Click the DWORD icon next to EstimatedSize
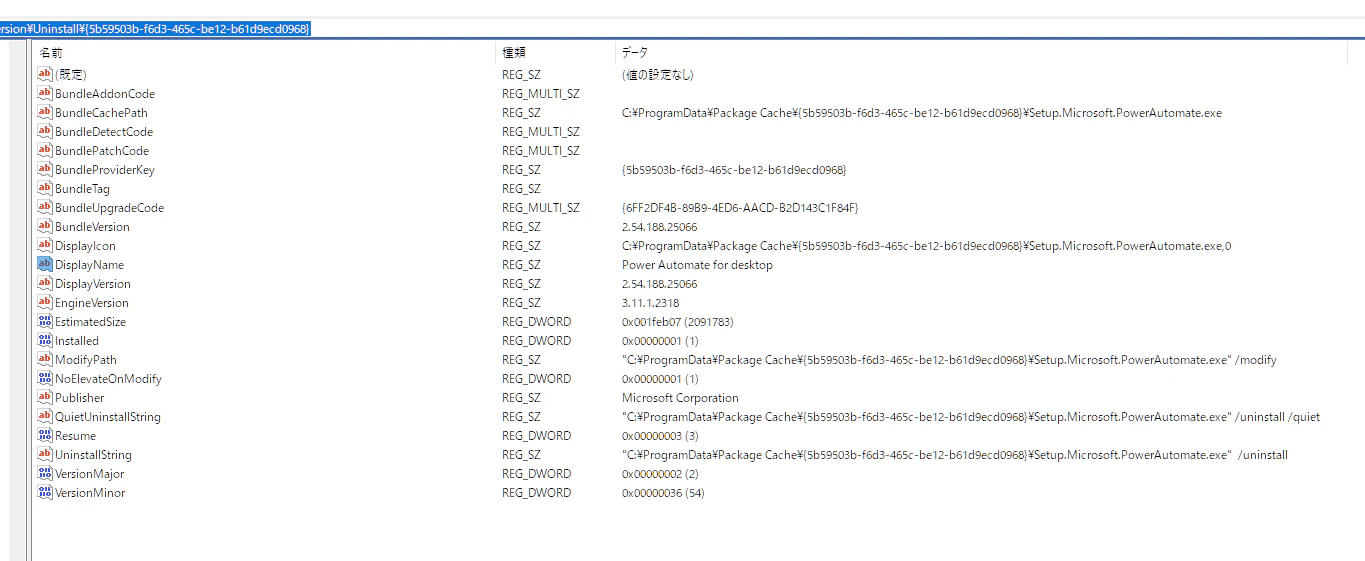This screenshot has height=561, width=1365. (44, 321)
